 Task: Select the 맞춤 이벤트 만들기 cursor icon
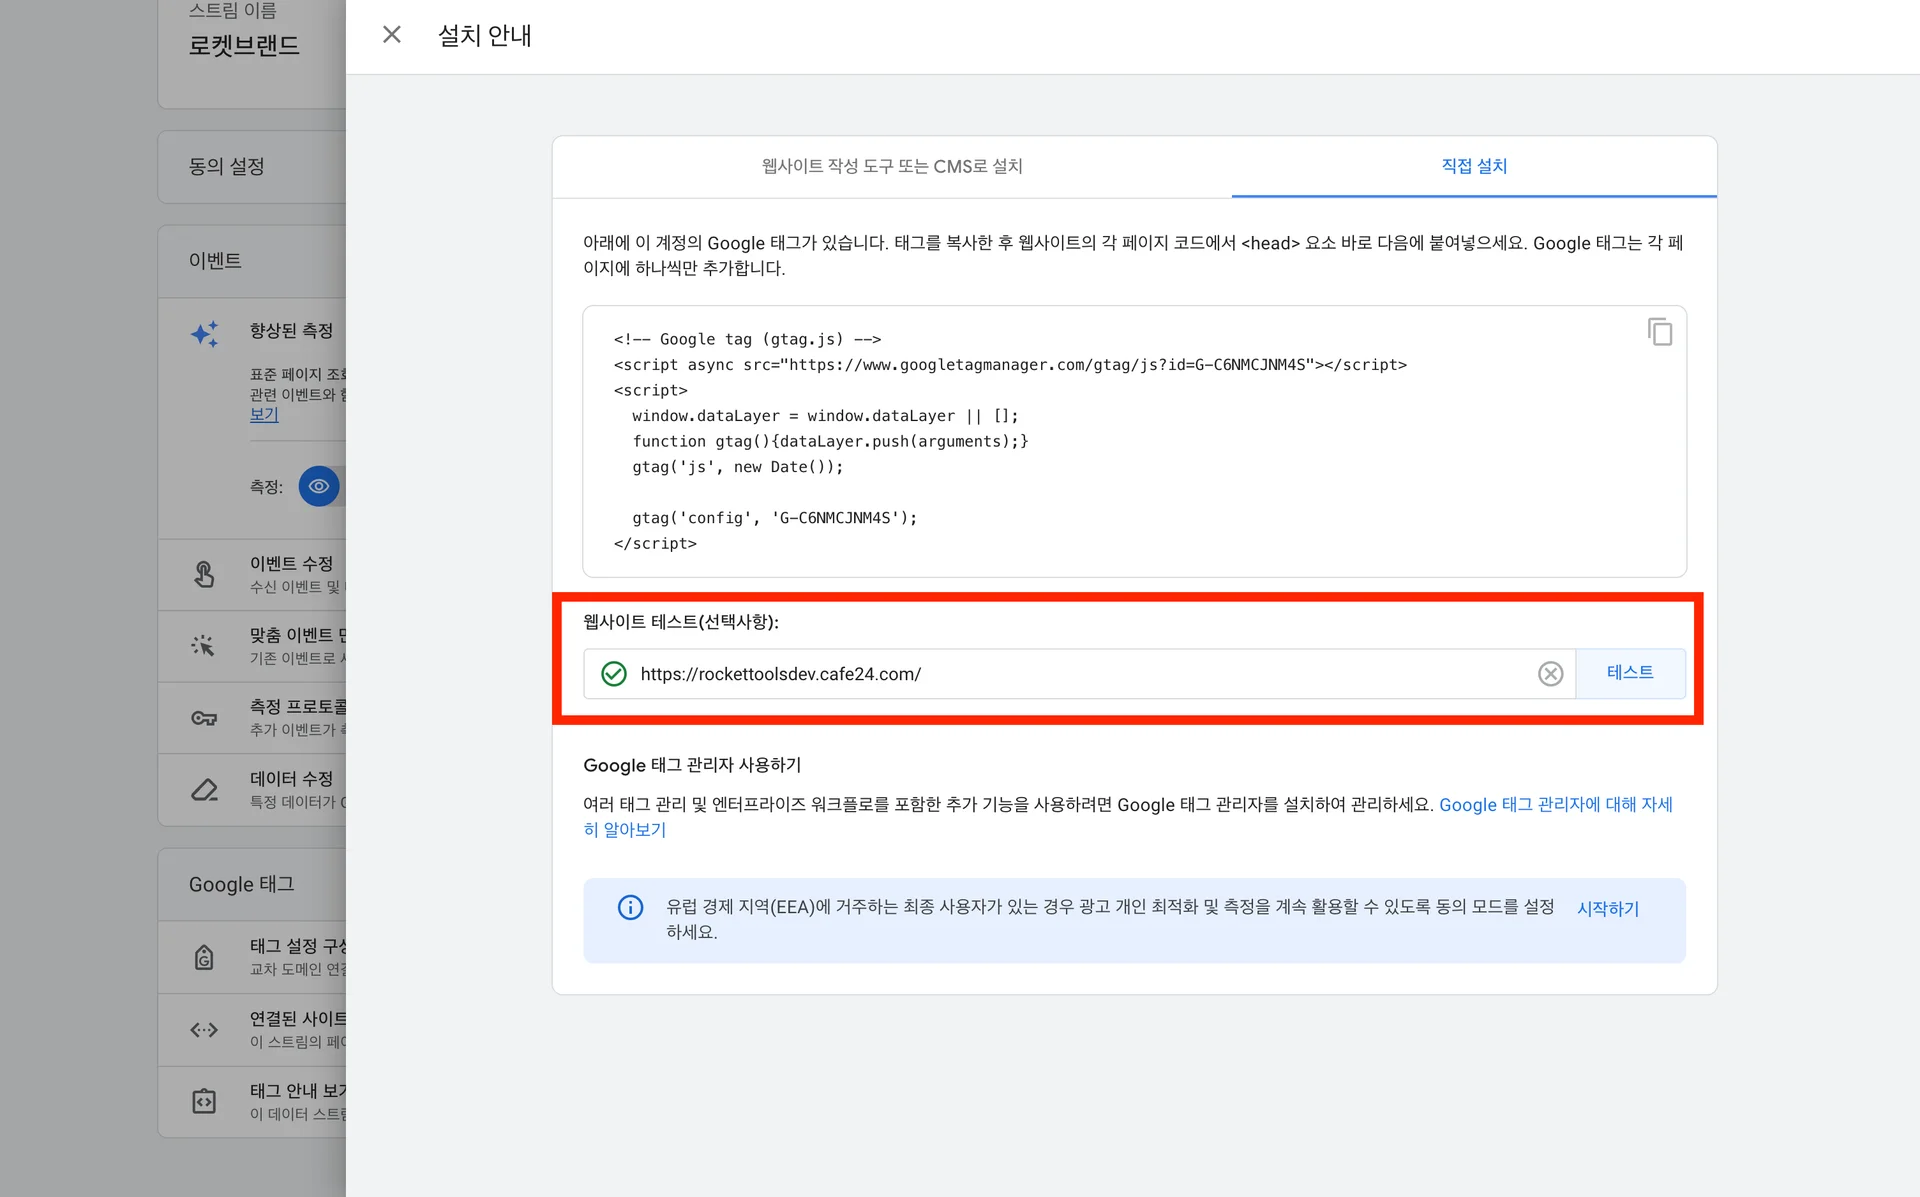tap(204, 646)
